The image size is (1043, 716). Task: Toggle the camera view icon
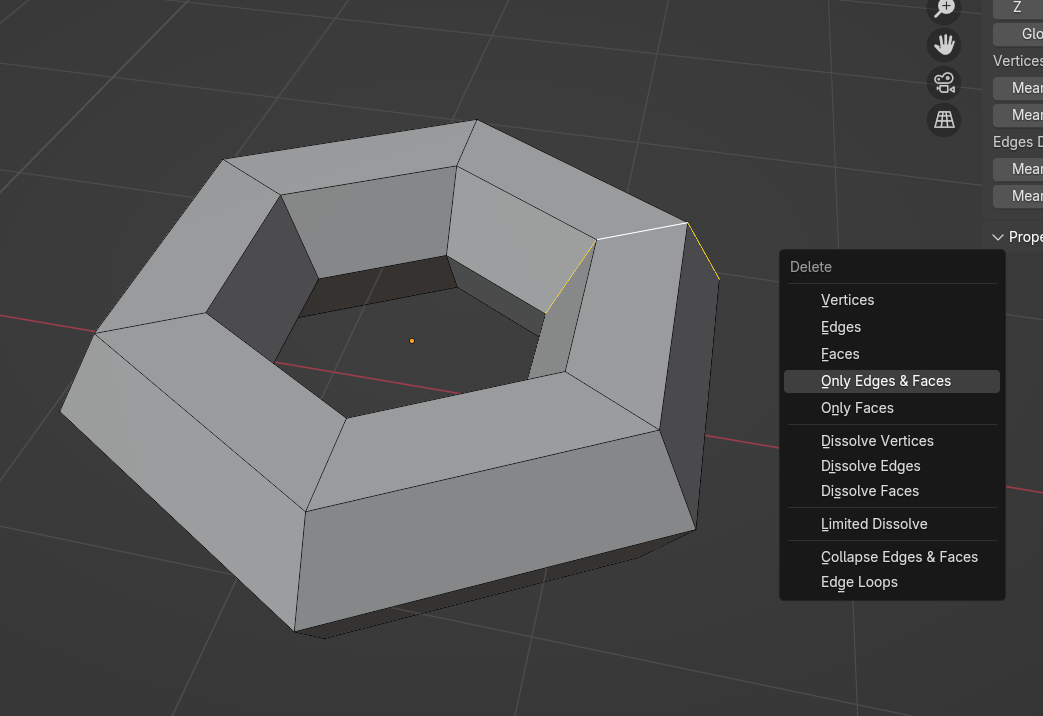point(944,83)
